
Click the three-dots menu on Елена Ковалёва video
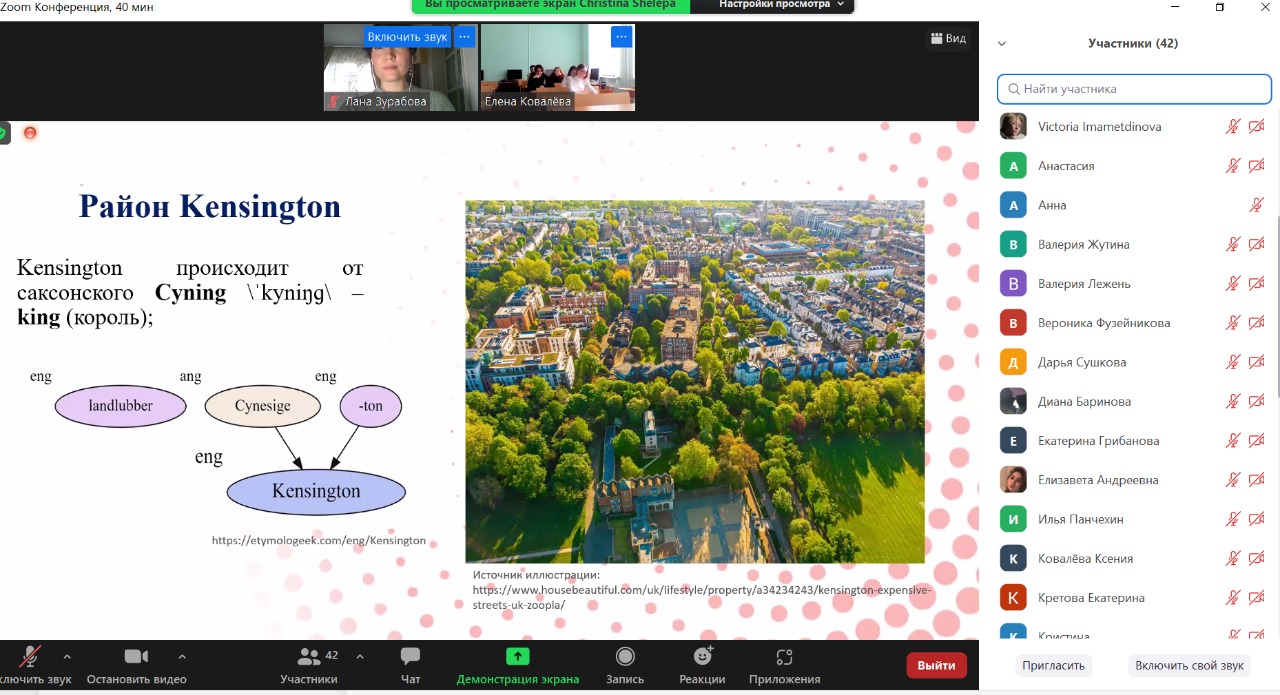click(621, 37)
